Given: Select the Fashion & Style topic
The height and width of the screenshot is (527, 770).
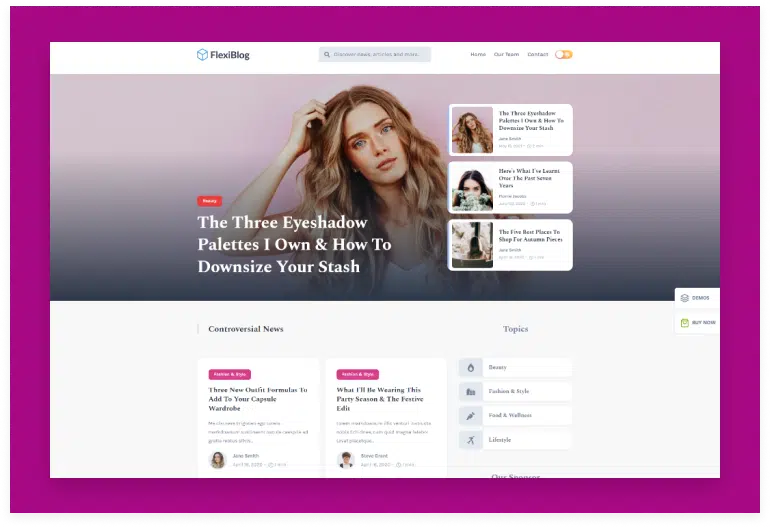Looking at the screenshot, I should pyautogui.click(x=516, y=391).
